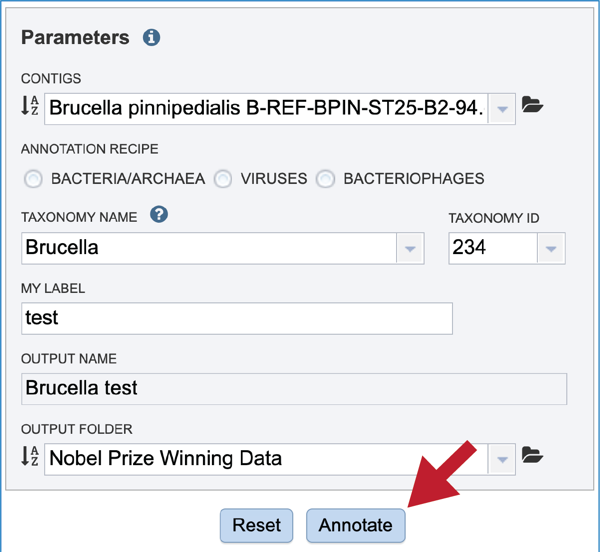Viewport: 600px width, 552px height.
Task: Open the folder browser for Output Folder
Action: (x=532, y=455)
